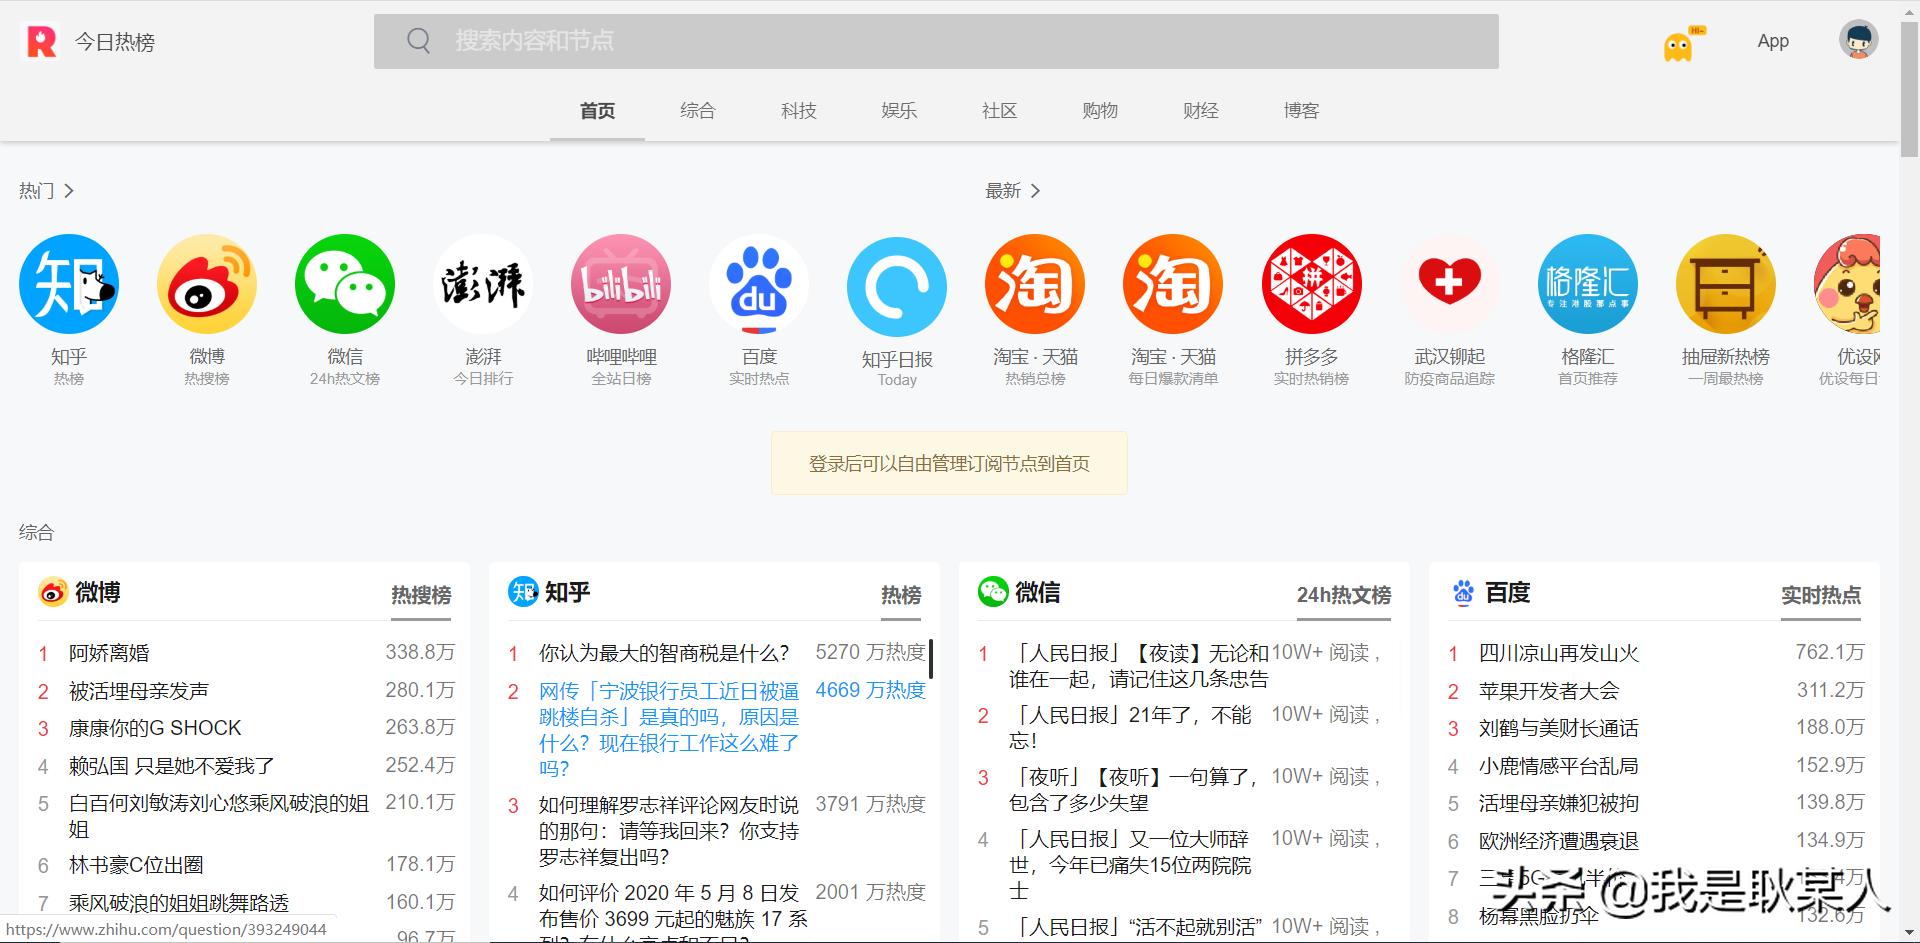Switch to the 博客 tab

point(1302,111)
